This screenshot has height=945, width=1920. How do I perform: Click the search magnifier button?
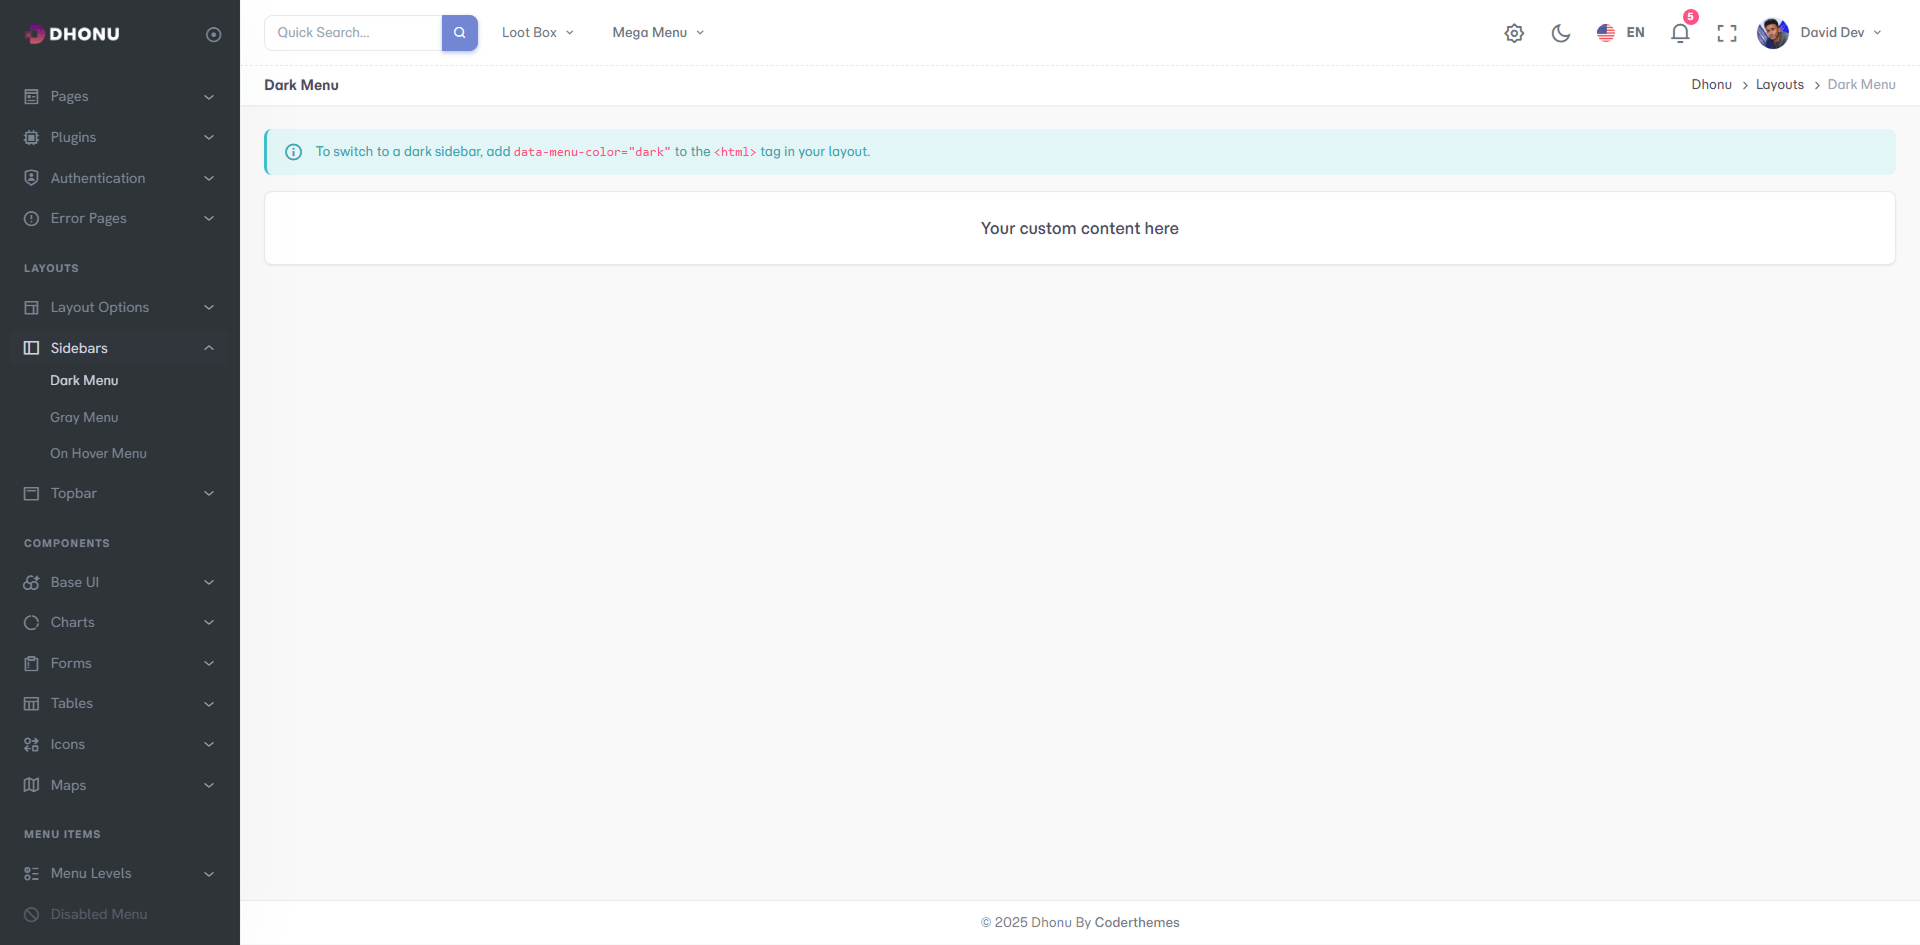click(x=459, y=33)
